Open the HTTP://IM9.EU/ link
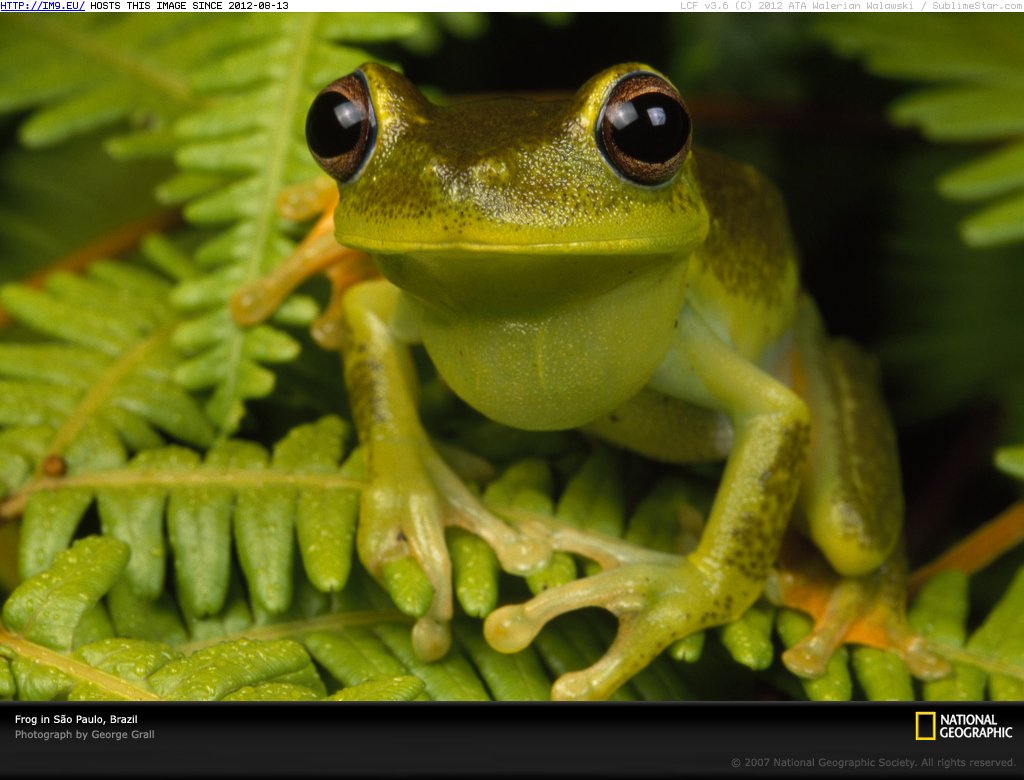Image resolution: width=1024 pixels, height=780 pixels. tap(42, 6)
